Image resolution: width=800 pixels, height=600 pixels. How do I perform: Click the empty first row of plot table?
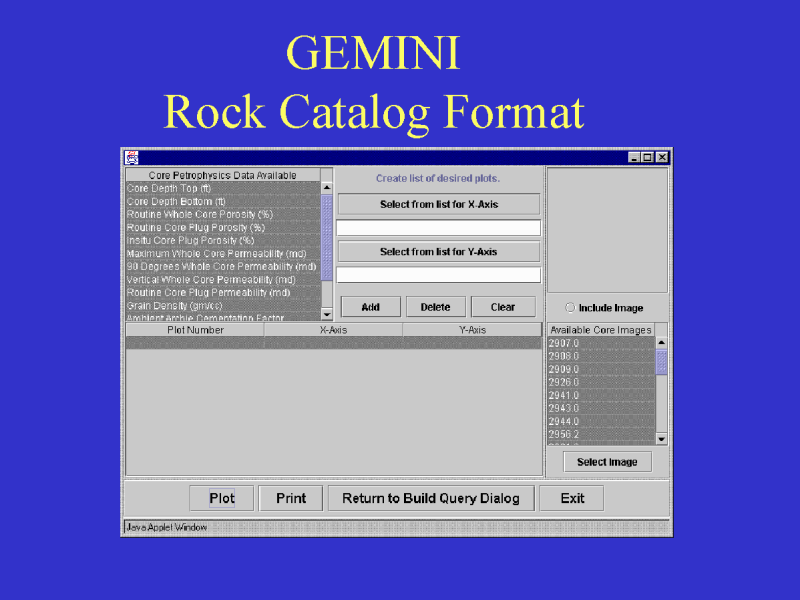(334, 343)
